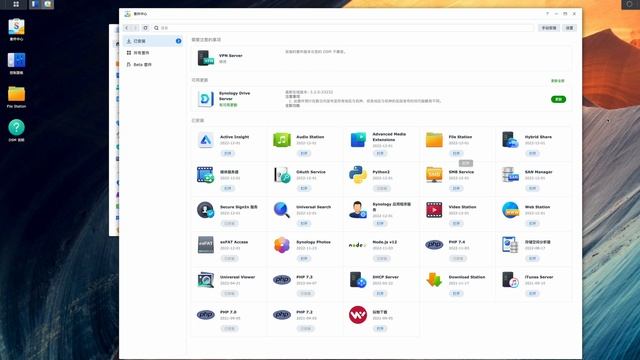Select the DHCP Server package icon
The image size is (640, 360).
(358, 280)
